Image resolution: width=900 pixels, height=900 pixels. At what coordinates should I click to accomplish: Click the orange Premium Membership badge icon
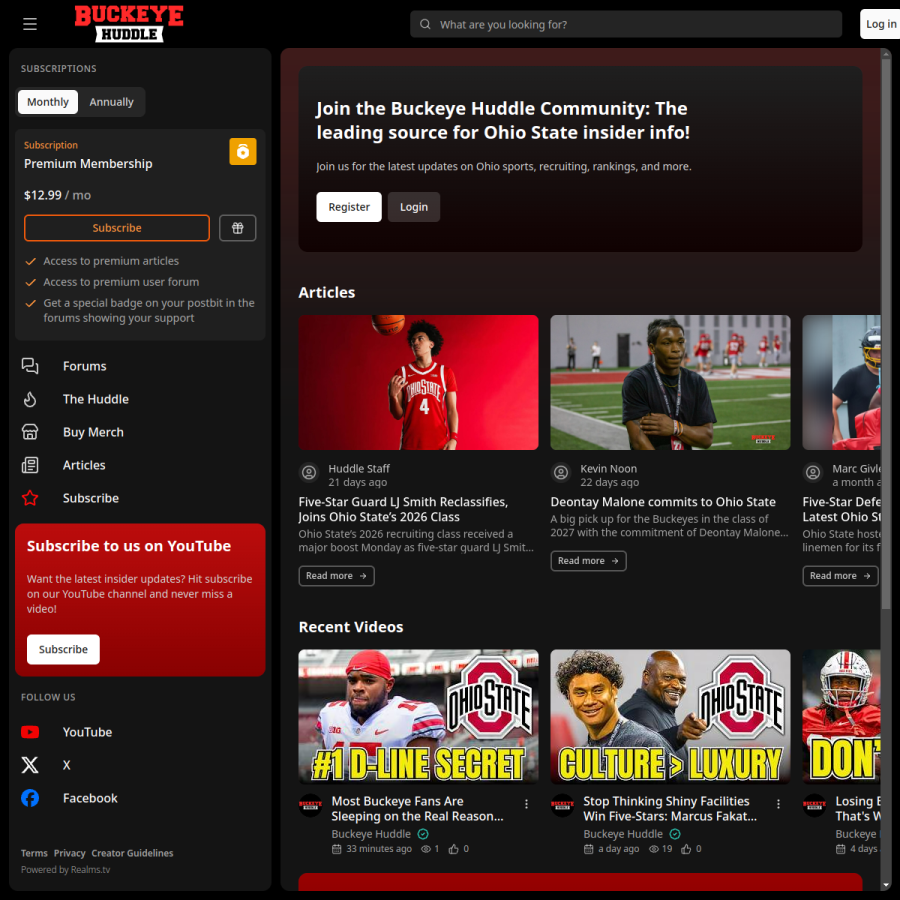click(243, 152)
